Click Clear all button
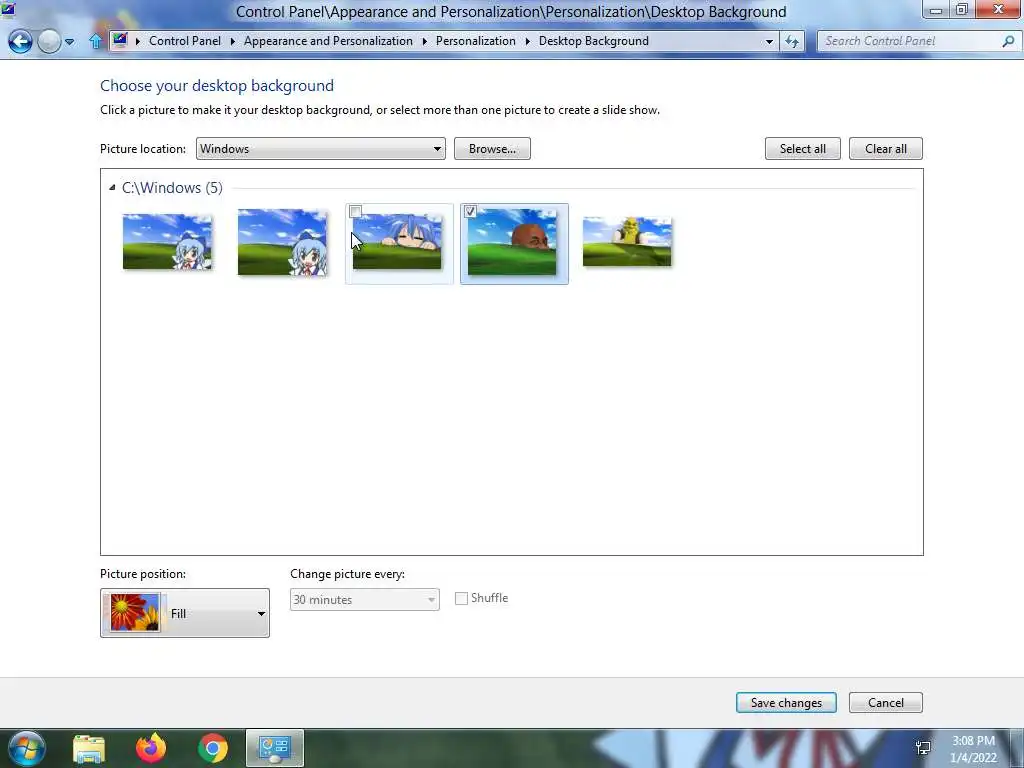Image resolution: width=1024 pixels, height=768 pixels. 886,149
